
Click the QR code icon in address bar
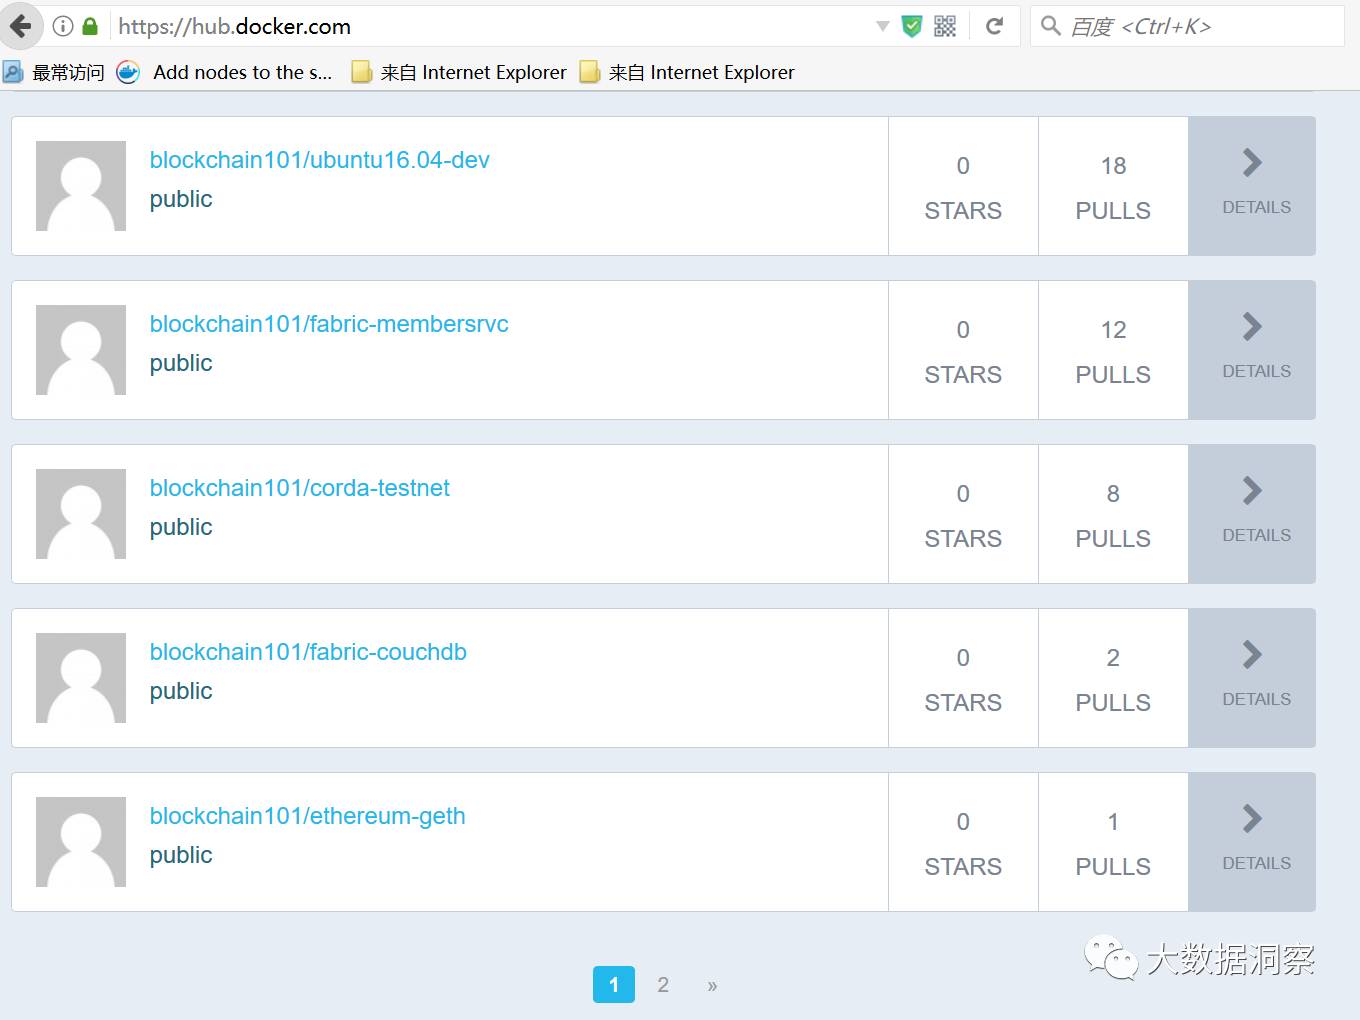[945, 27]
